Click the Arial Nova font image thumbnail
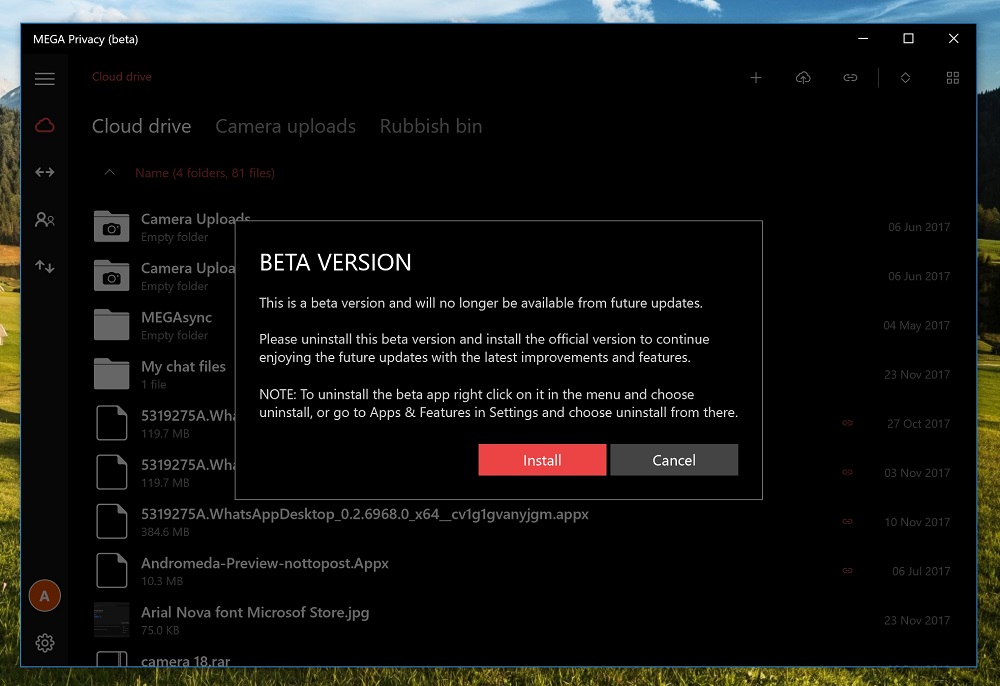Image resolution: width=1000 pixels, height=686 pixels. pos(112,620)
